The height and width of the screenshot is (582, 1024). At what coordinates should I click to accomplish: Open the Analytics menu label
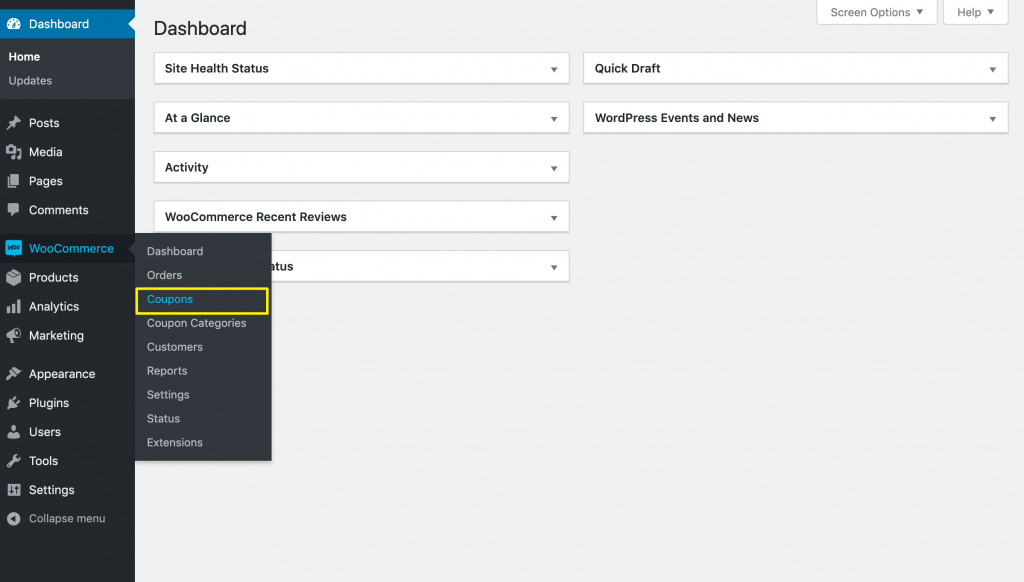[x=54, y=306]
